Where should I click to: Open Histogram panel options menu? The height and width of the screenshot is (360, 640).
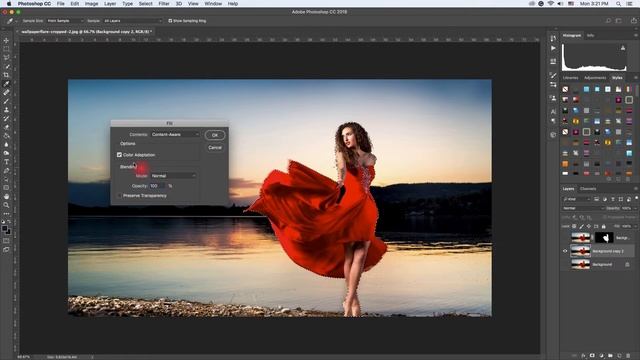[x=636, y=36]
